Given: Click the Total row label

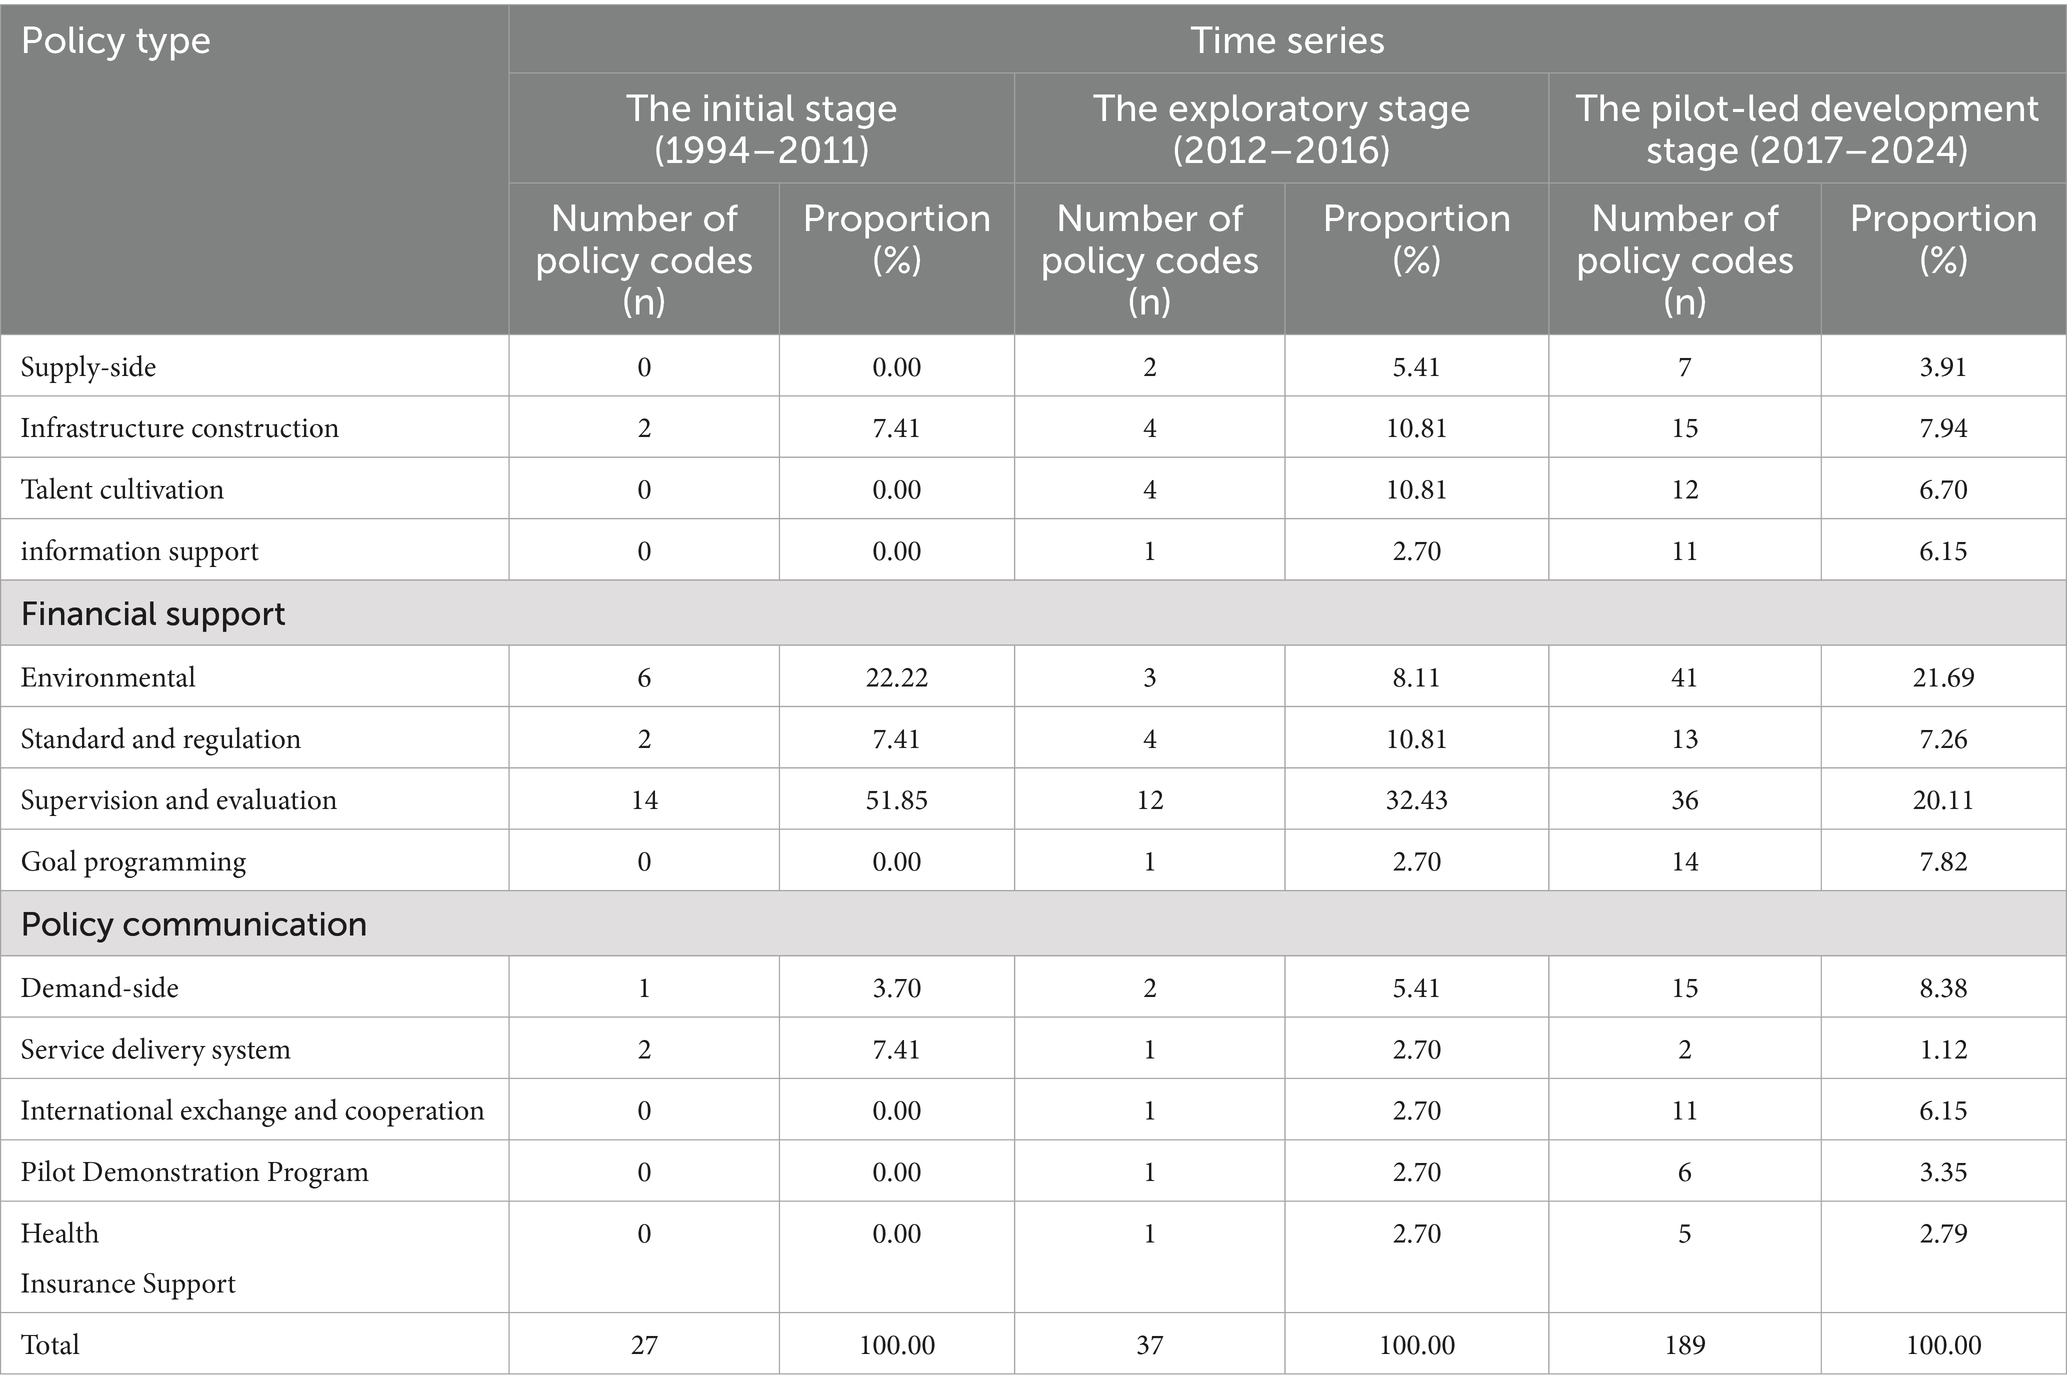Looking at the screenshot, I should pos(50,1345).
